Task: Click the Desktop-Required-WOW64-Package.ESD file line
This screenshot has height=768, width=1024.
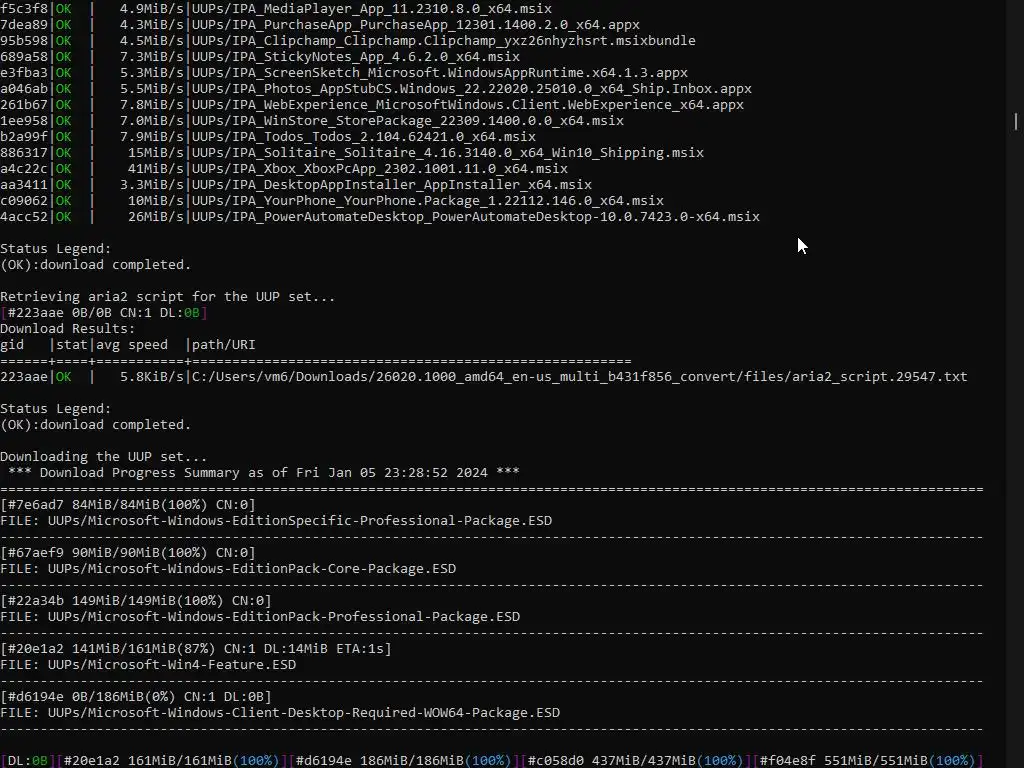Action: (x=280, y=712)
